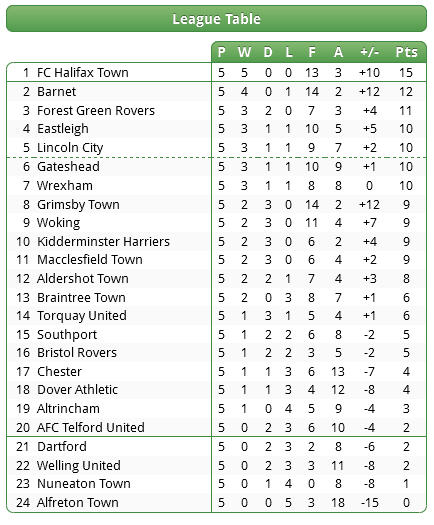This screenshot has width=434, height=525.
Task: Open Dartford team entry
Action: pyautogui.click(x=62, y=447)
